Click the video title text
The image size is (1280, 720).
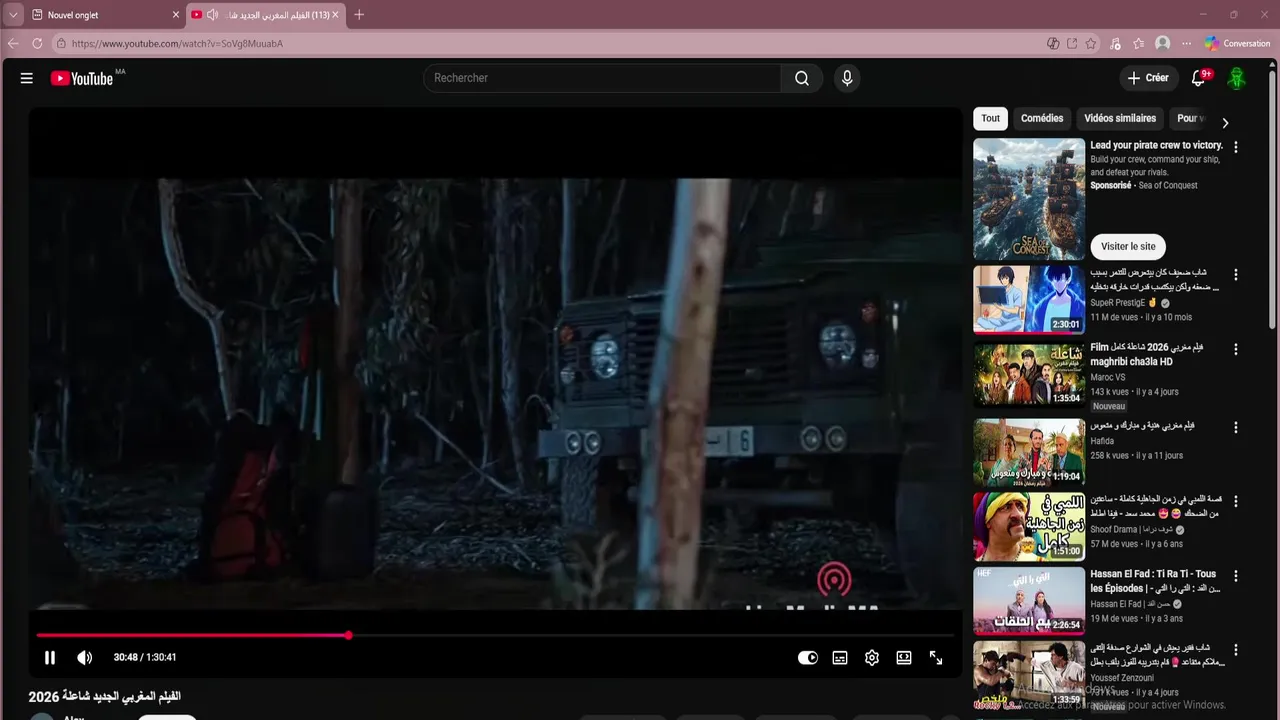click(x=105, y=696)
